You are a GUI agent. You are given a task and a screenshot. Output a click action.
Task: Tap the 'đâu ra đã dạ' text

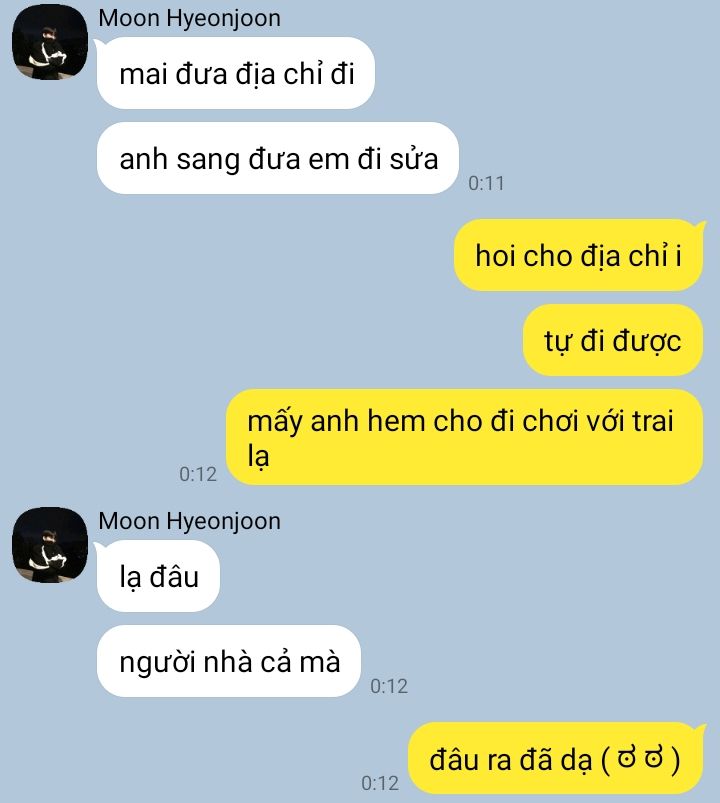pos(511,759)
